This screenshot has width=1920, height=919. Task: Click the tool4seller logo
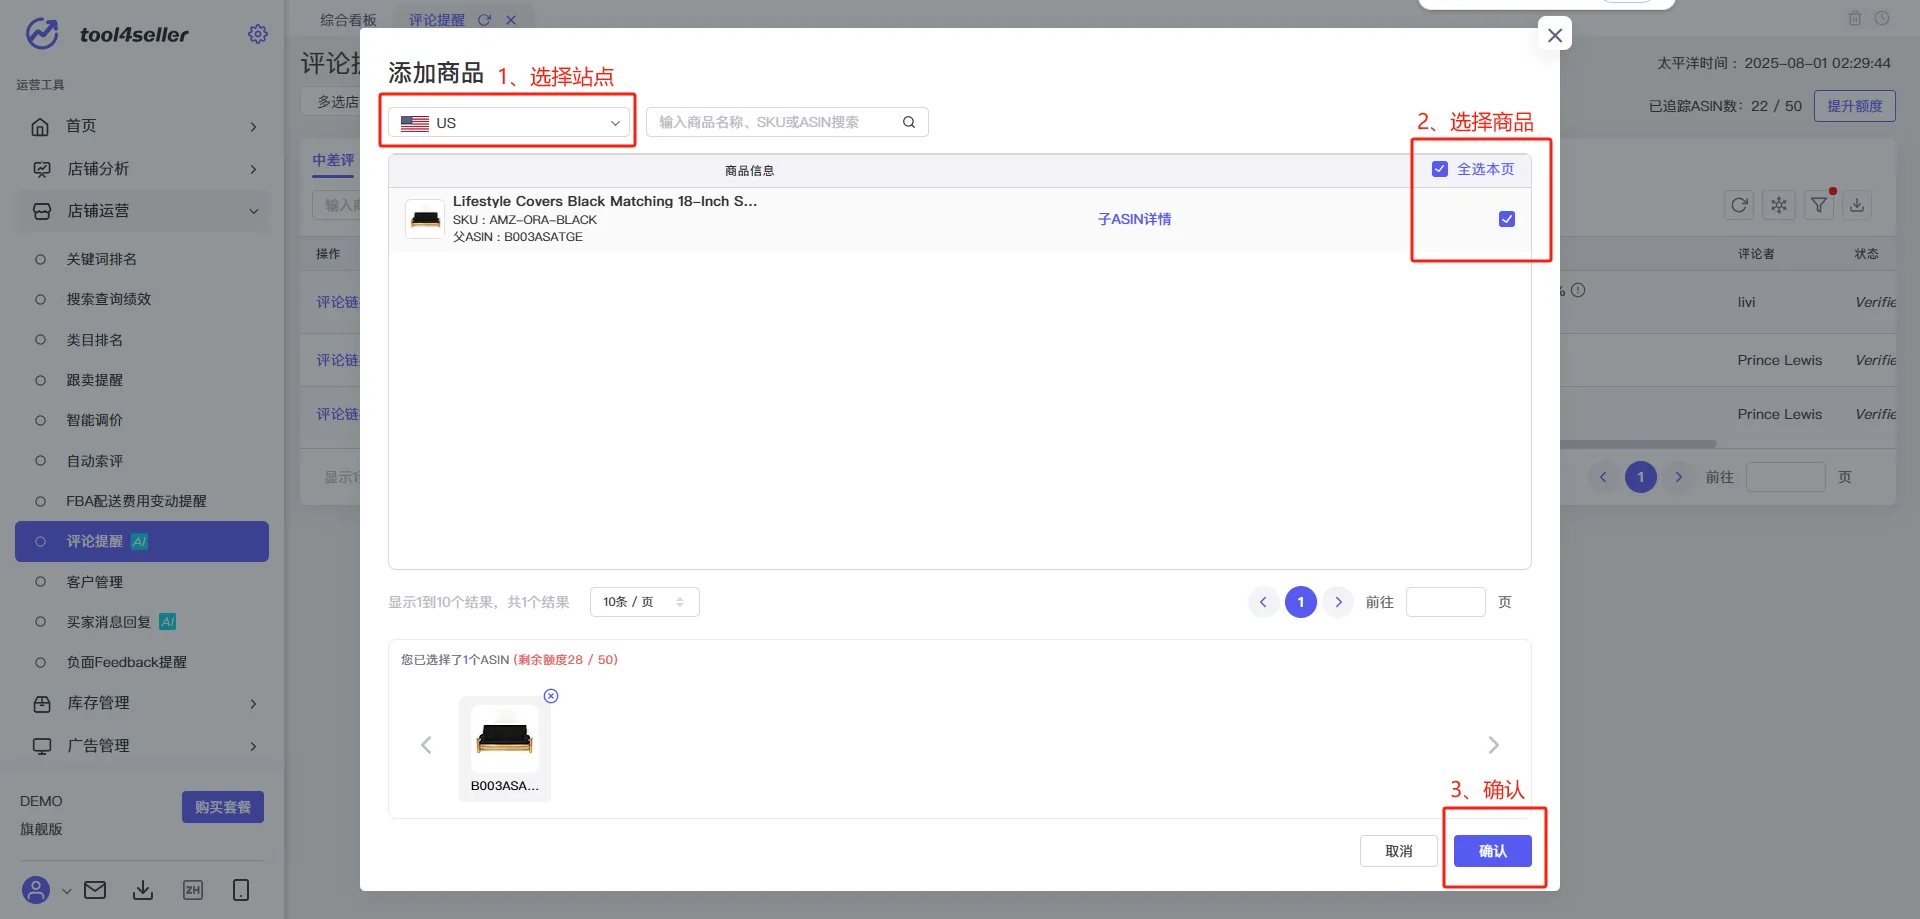[107, 34]
